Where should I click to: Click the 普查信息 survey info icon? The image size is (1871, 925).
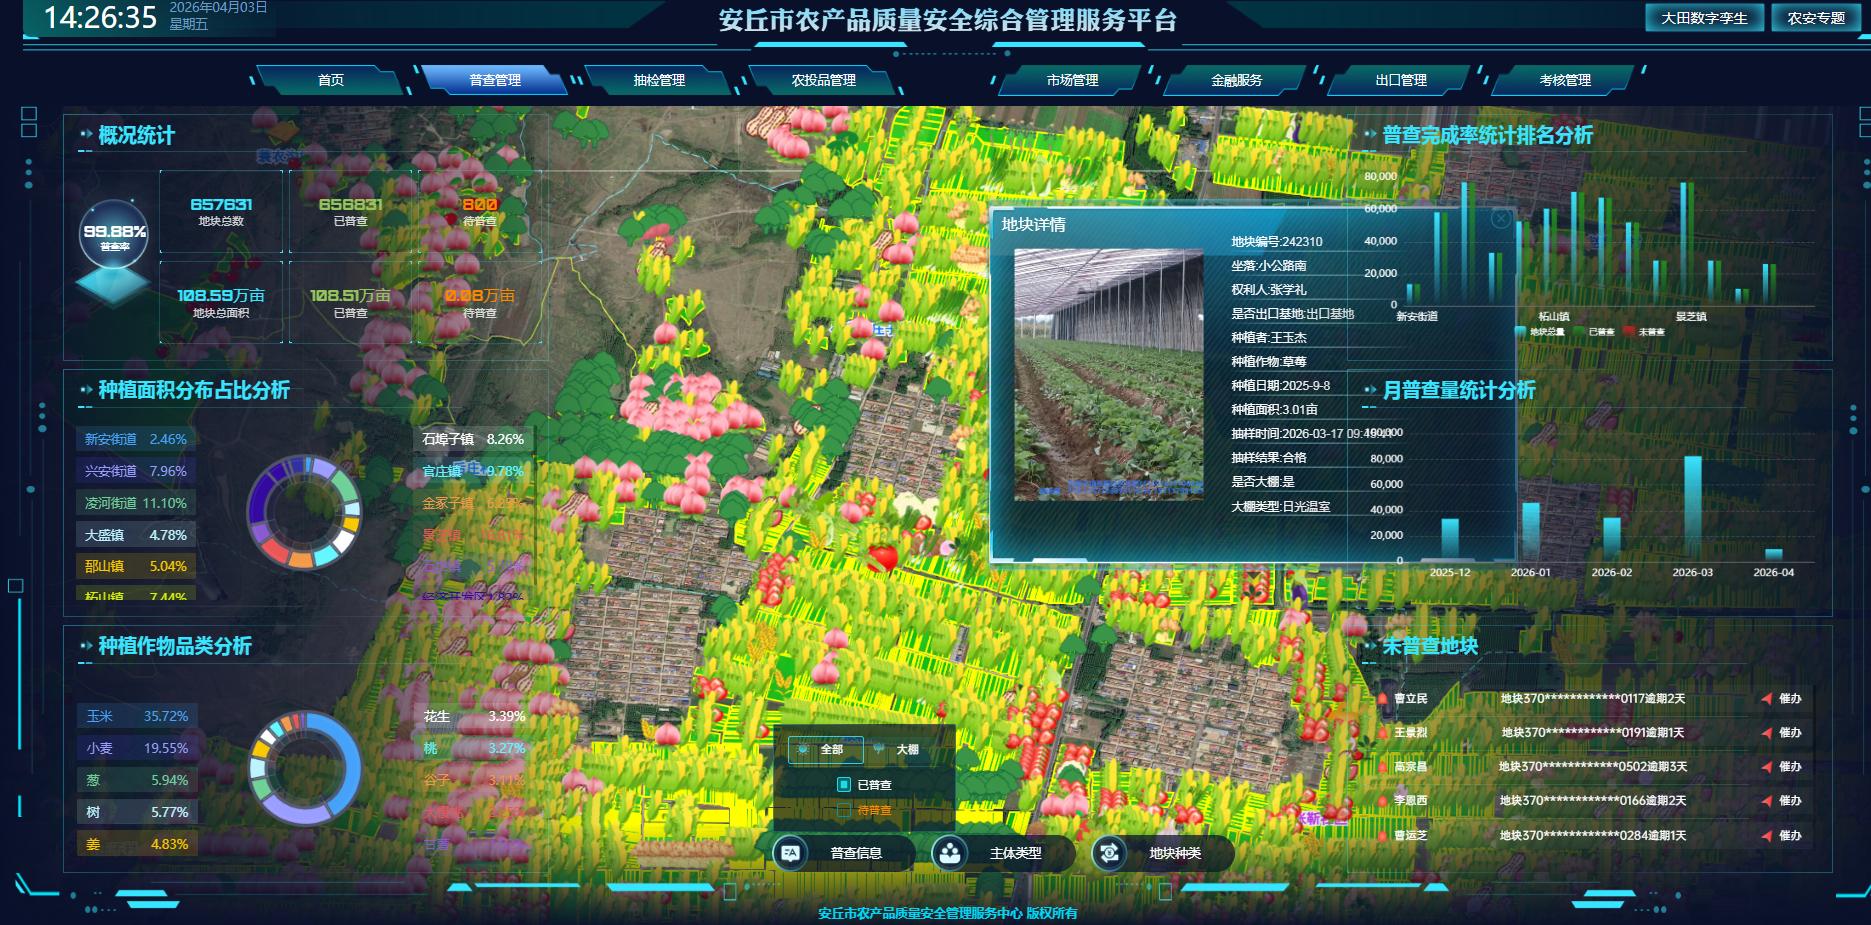[791, 853]
